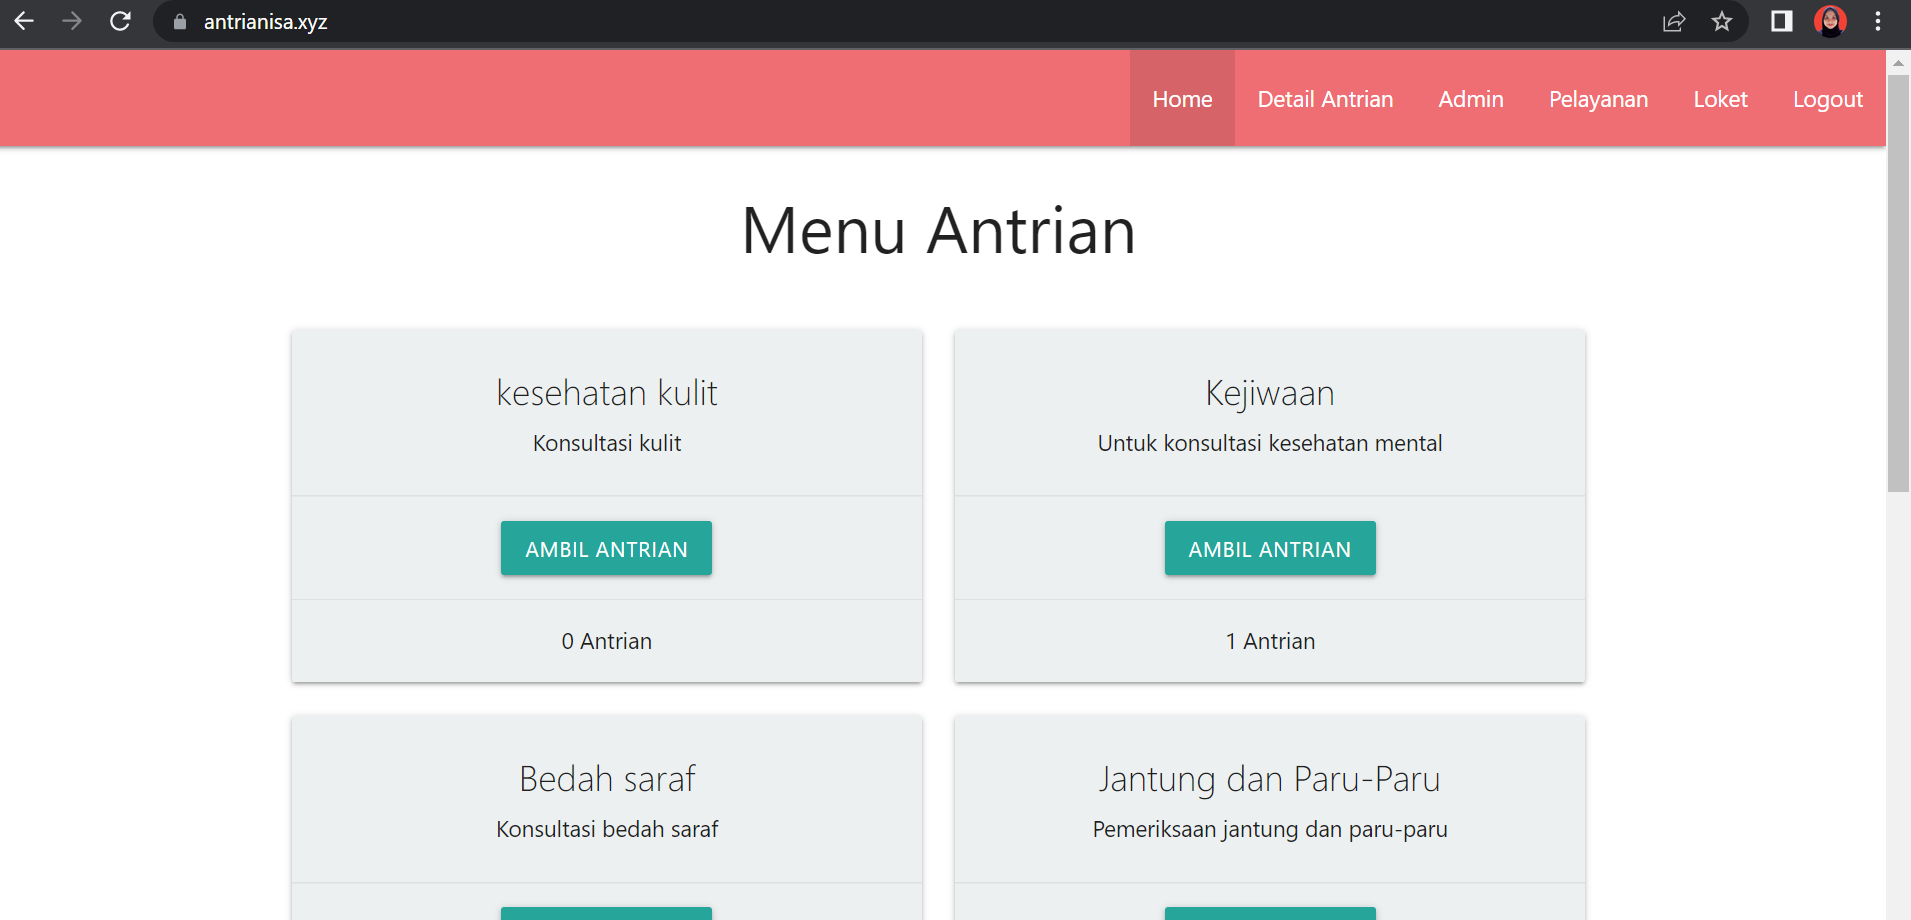This screenshot has height=920, width=1911.
Task: Take queue number for kesehatan kulit
Action: coord(606,548)
